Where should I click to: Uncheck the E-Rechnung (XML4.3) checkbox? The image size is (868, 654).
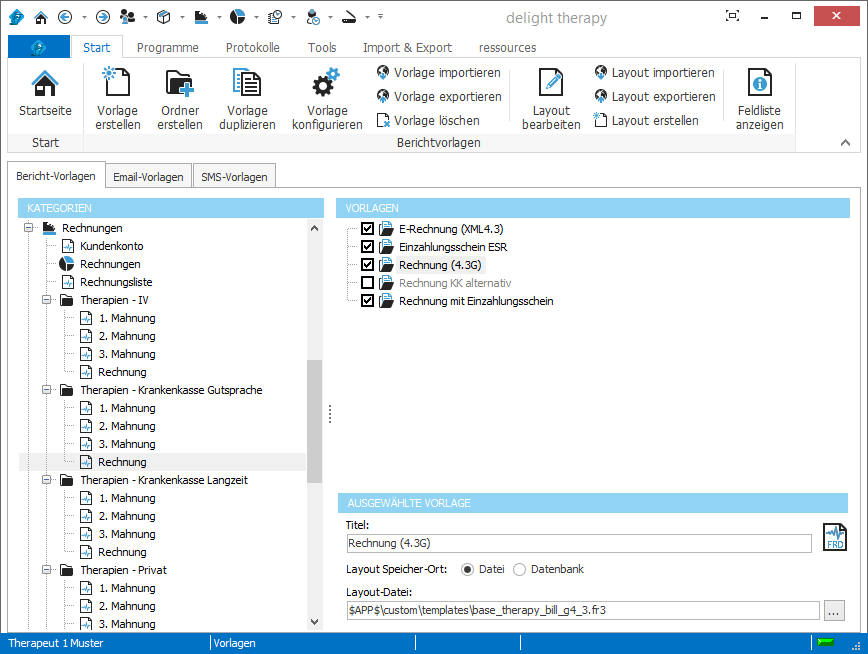click(x=367, y=229)
